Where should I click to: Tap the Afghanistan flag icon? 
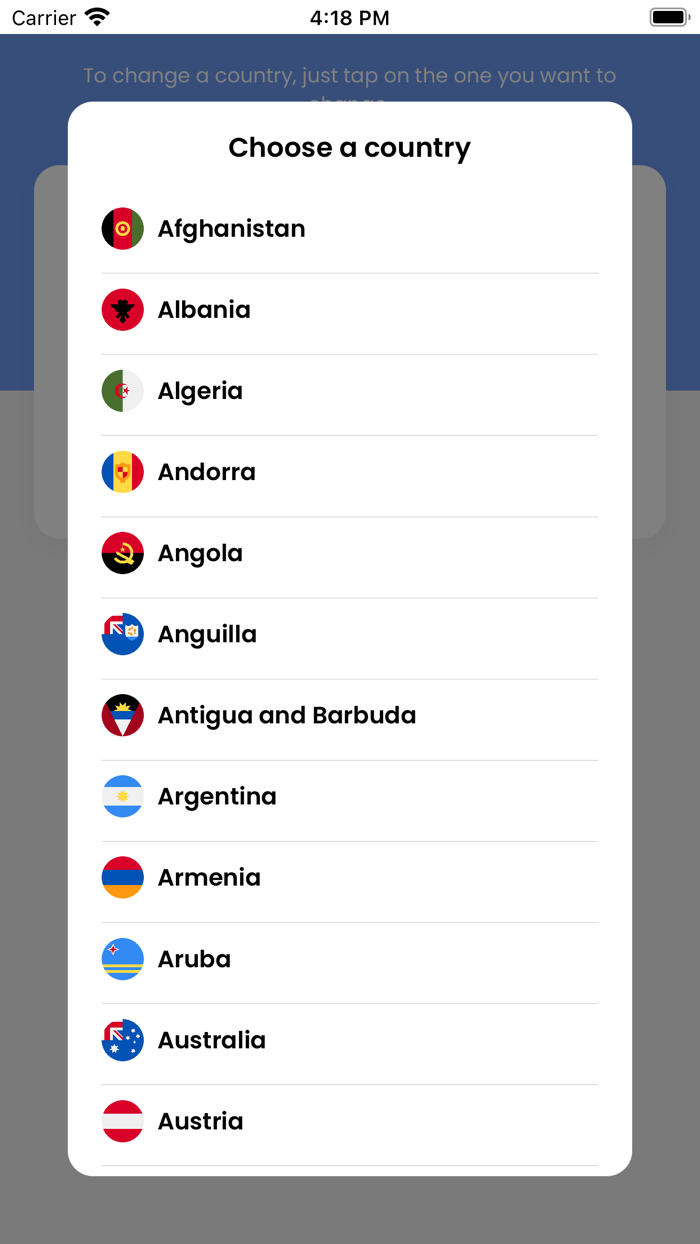[123, 229]
